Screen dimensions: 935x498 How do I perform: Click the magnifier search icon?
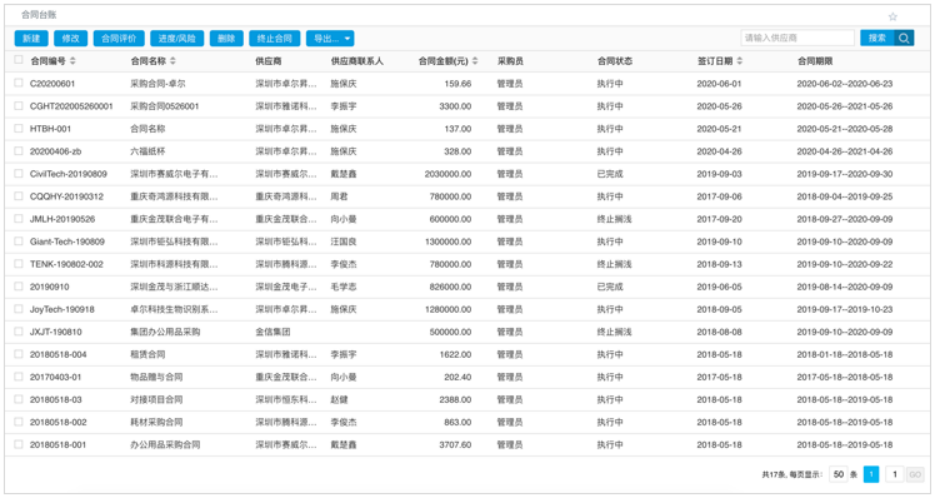(x=903, y=38)
